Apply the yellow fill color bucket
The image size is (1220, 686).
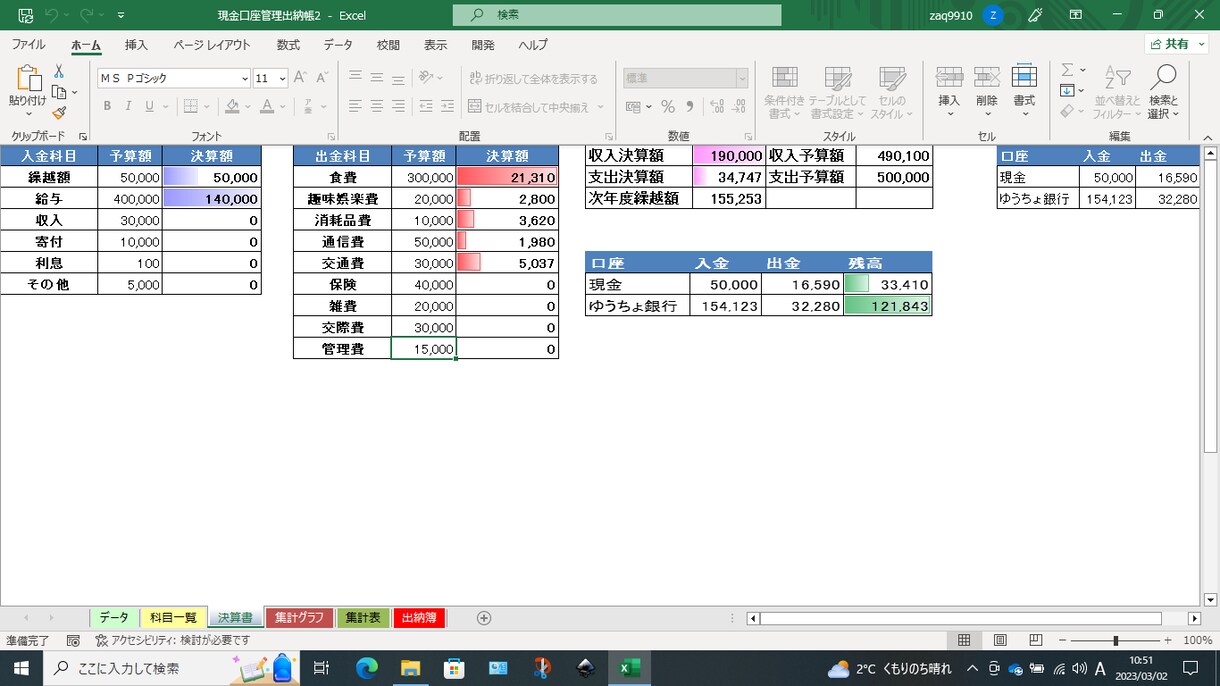(x=232, y=106)
